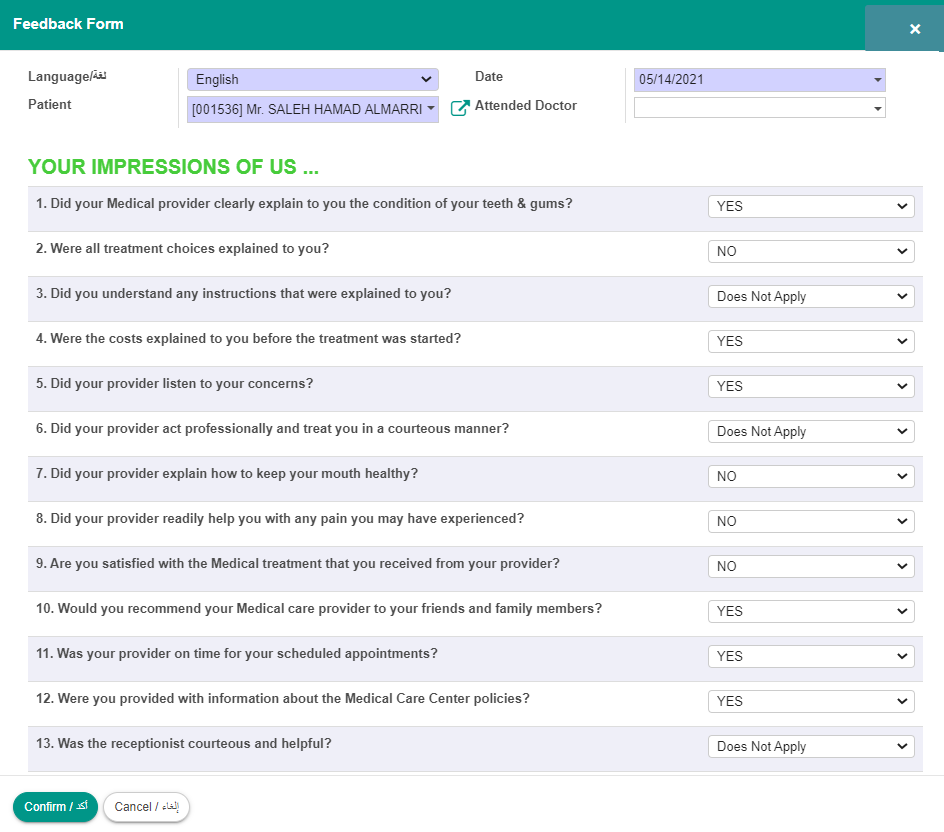Open the Date field dropdown 05/14/2021
The image size is (944, 832).
[759, 79]
